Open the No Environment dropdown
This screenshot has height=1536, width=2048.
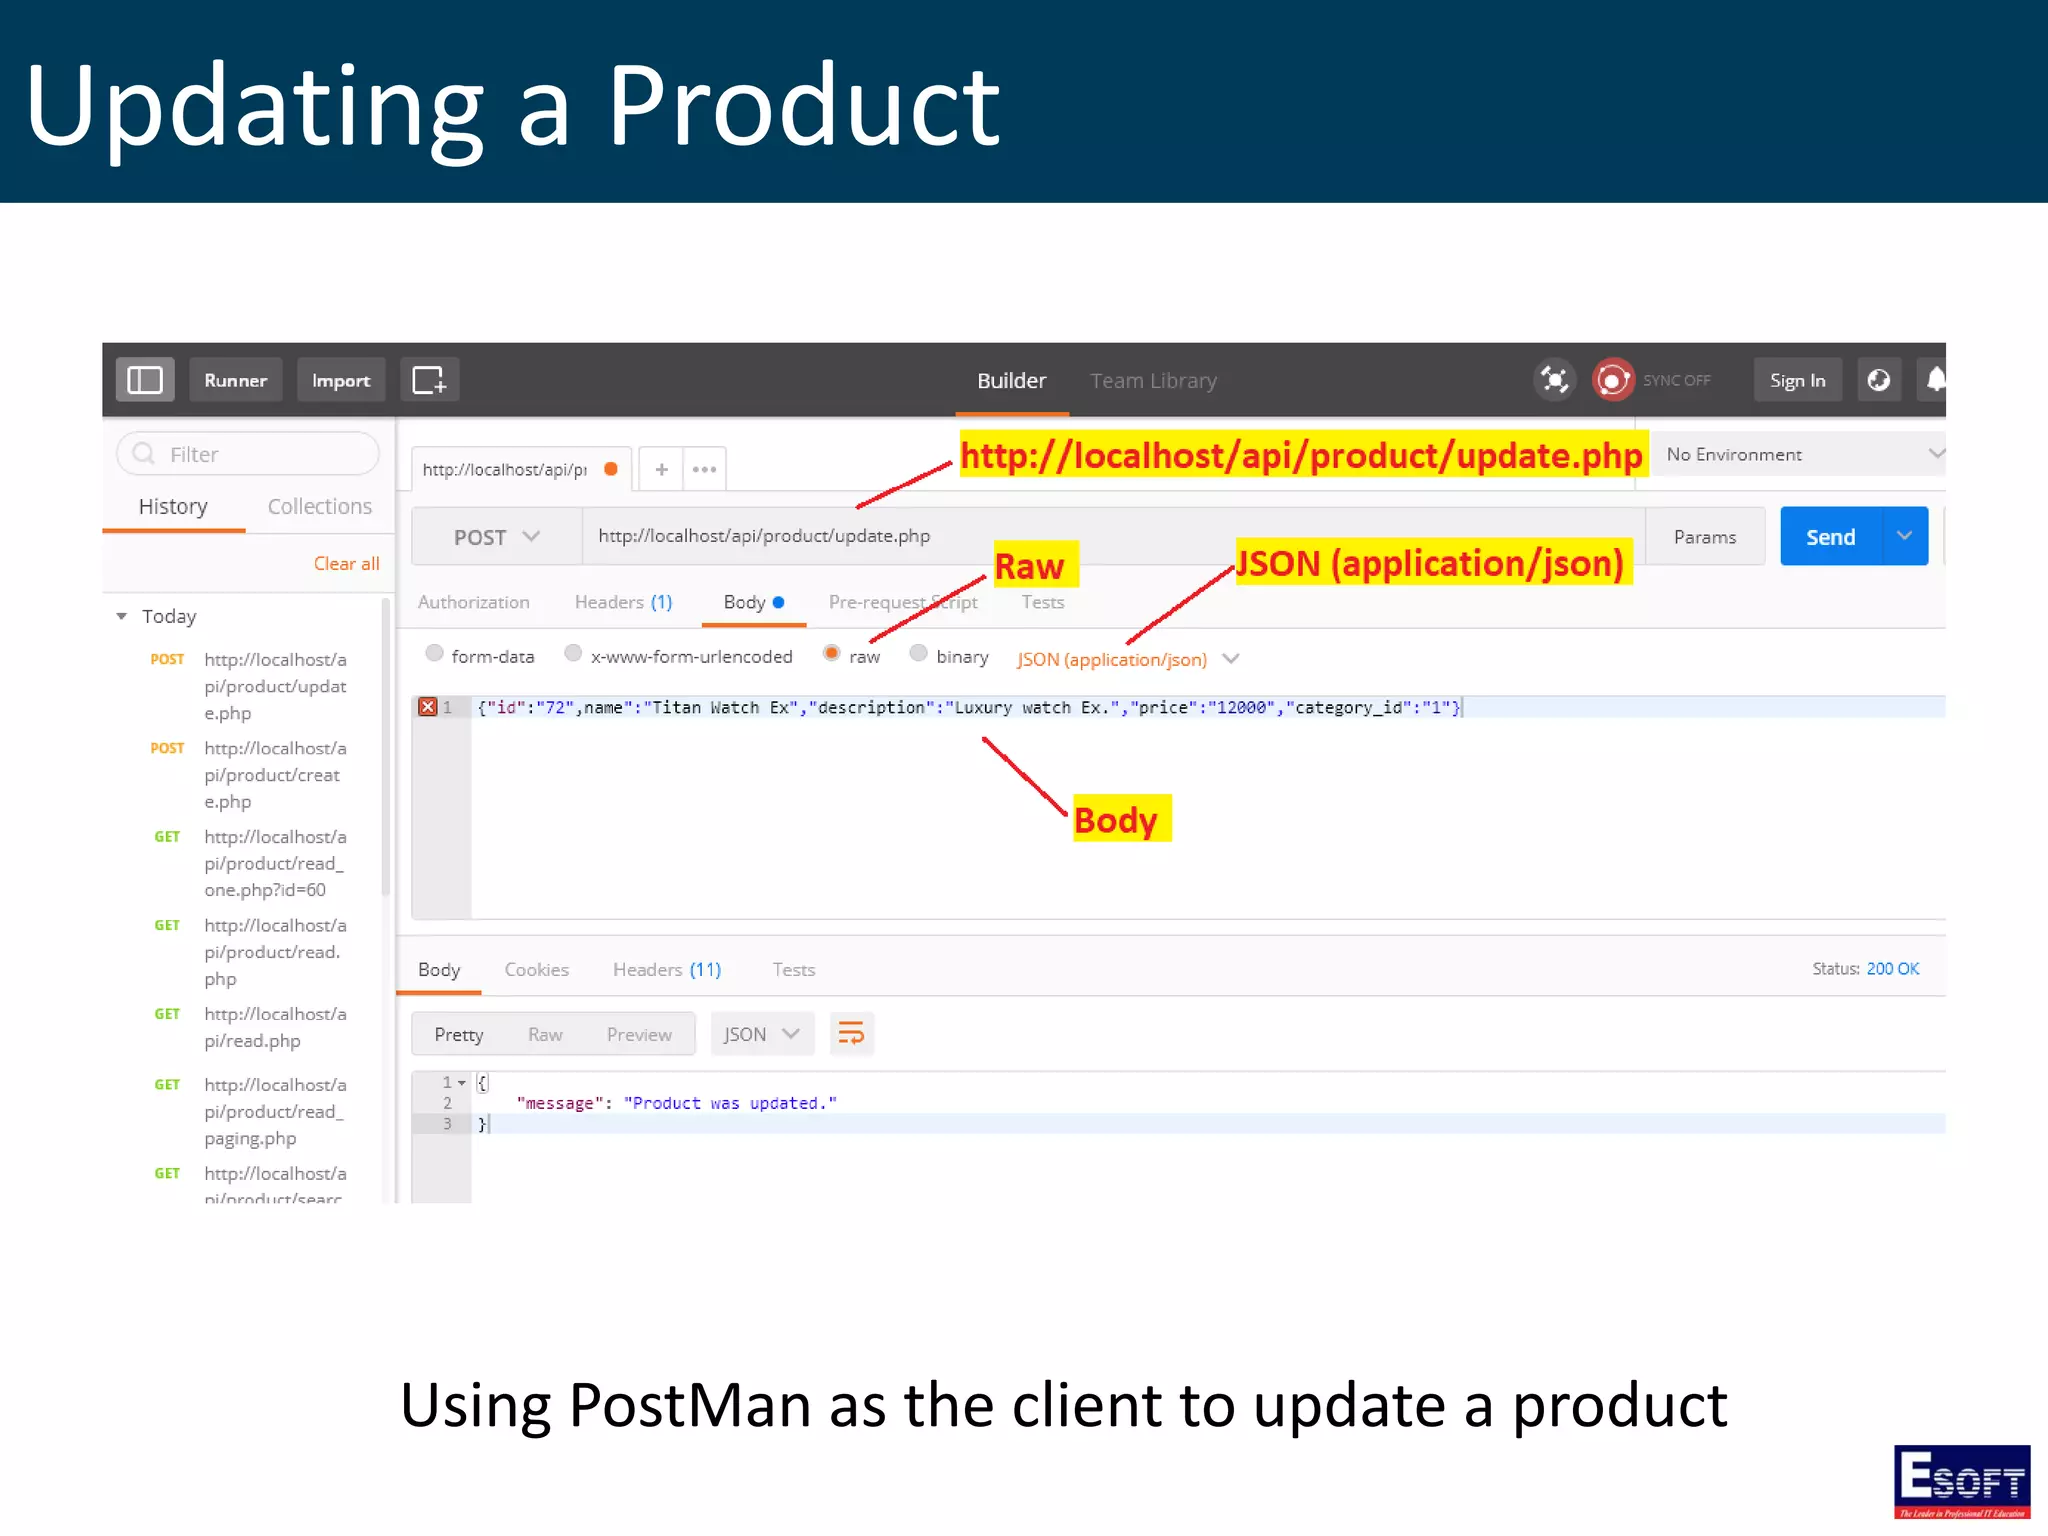1798,454
